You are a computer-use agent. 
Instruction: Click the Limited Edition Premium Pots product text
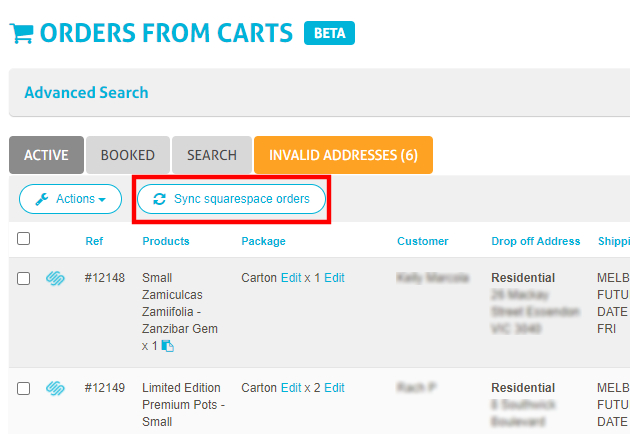183,405
